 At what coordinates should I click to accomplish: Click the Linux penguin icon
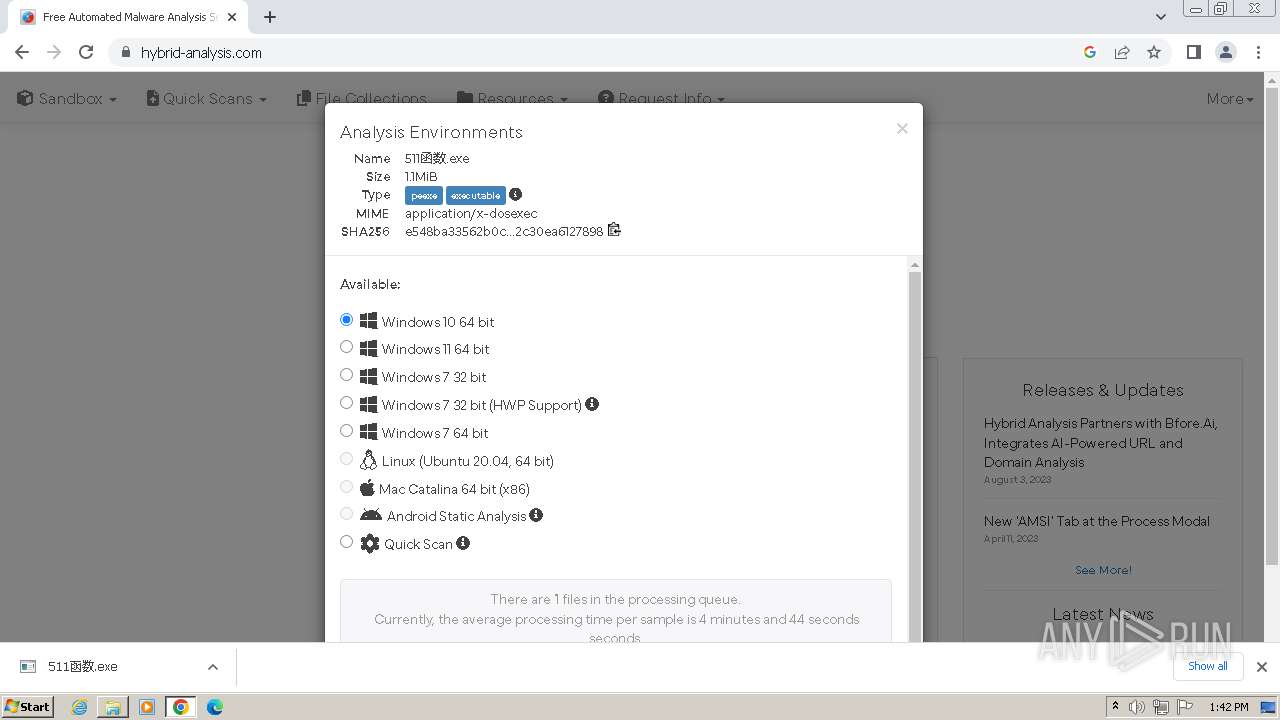coord(368,460)
